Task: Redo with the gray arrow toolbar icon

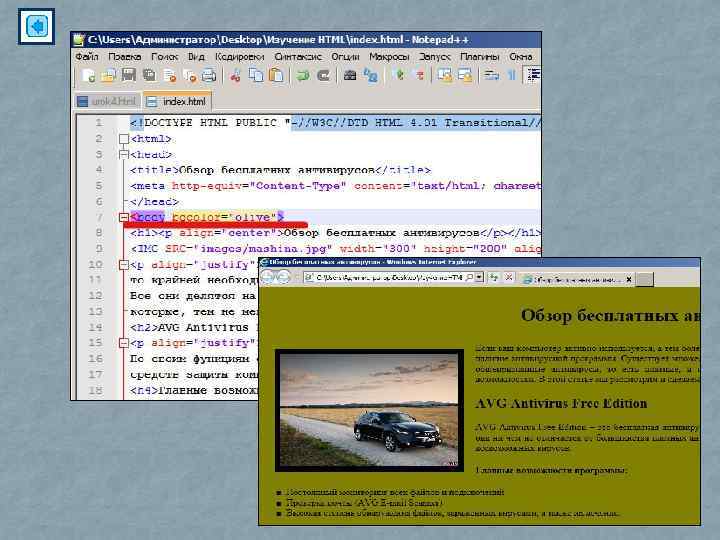Action: coord(323,75)
